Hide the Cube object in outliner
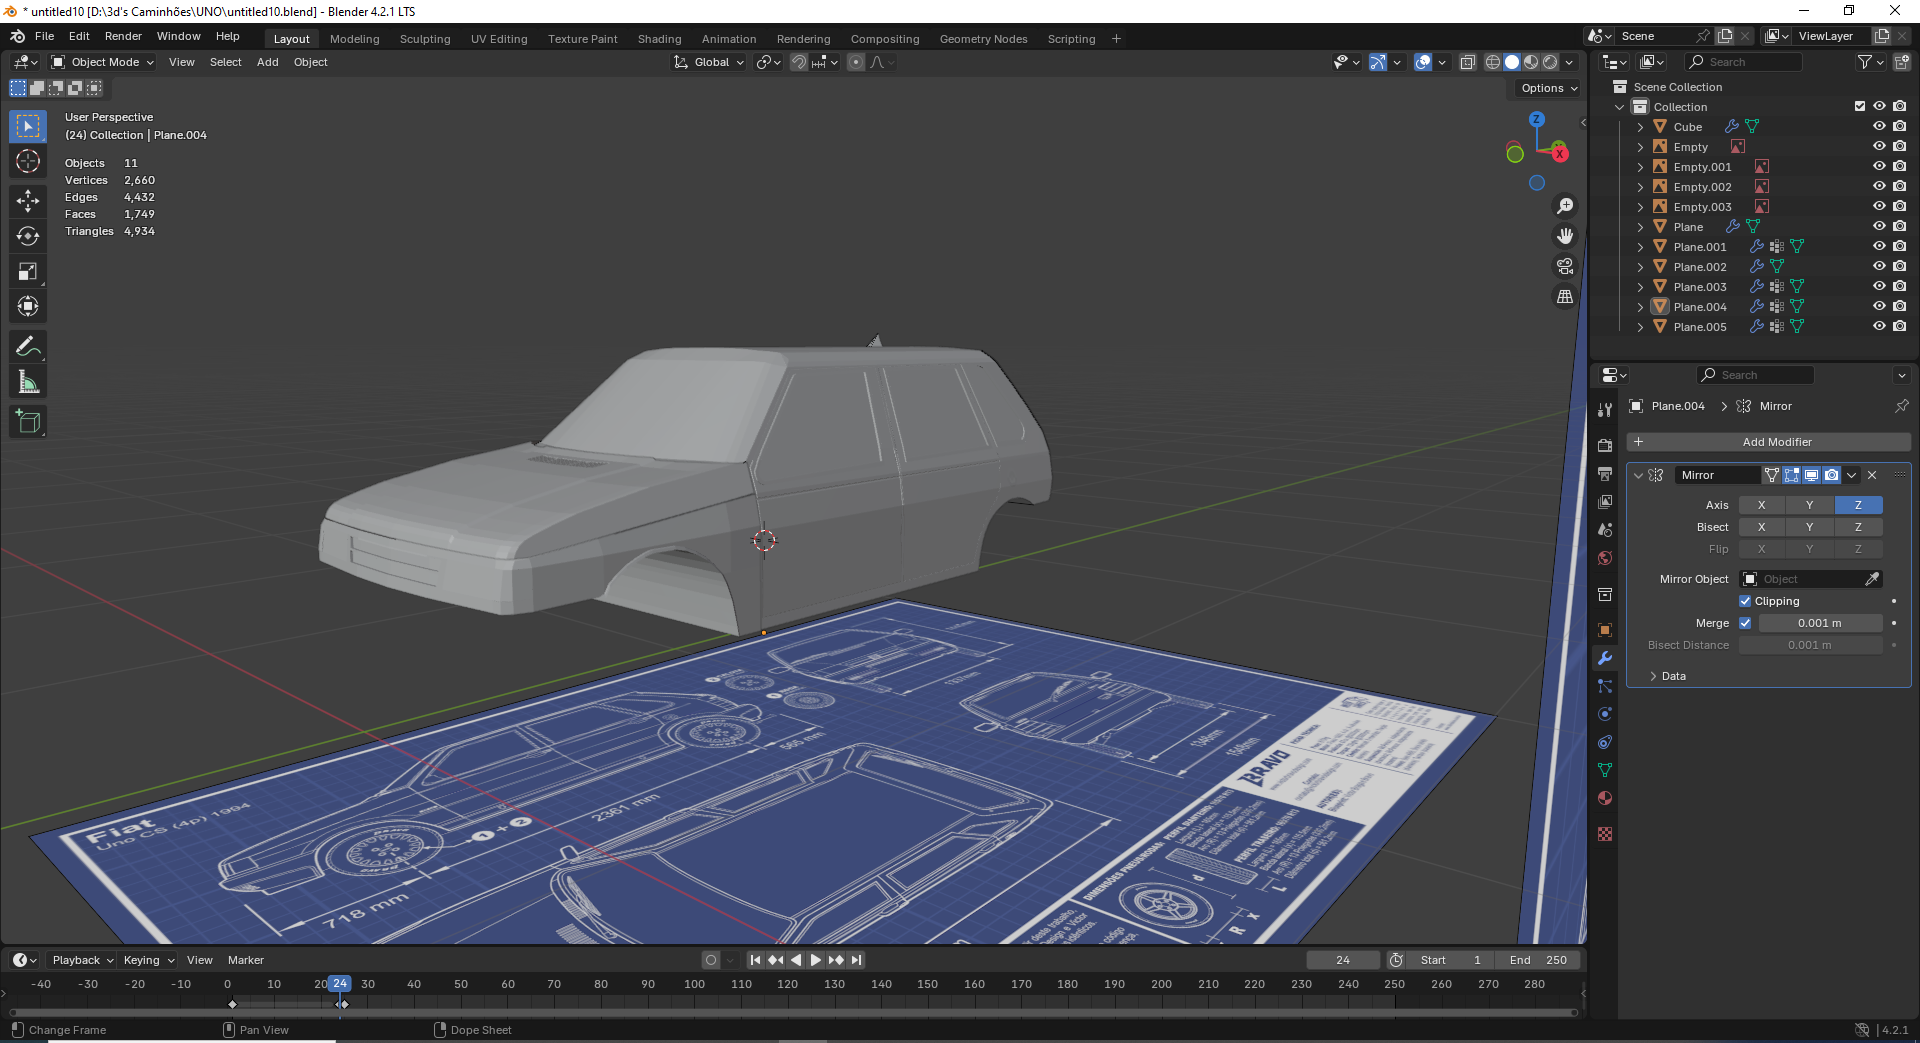The height and width of the screenshot is (1043, 1920). pyautogui.click(x=1879, y=127)
